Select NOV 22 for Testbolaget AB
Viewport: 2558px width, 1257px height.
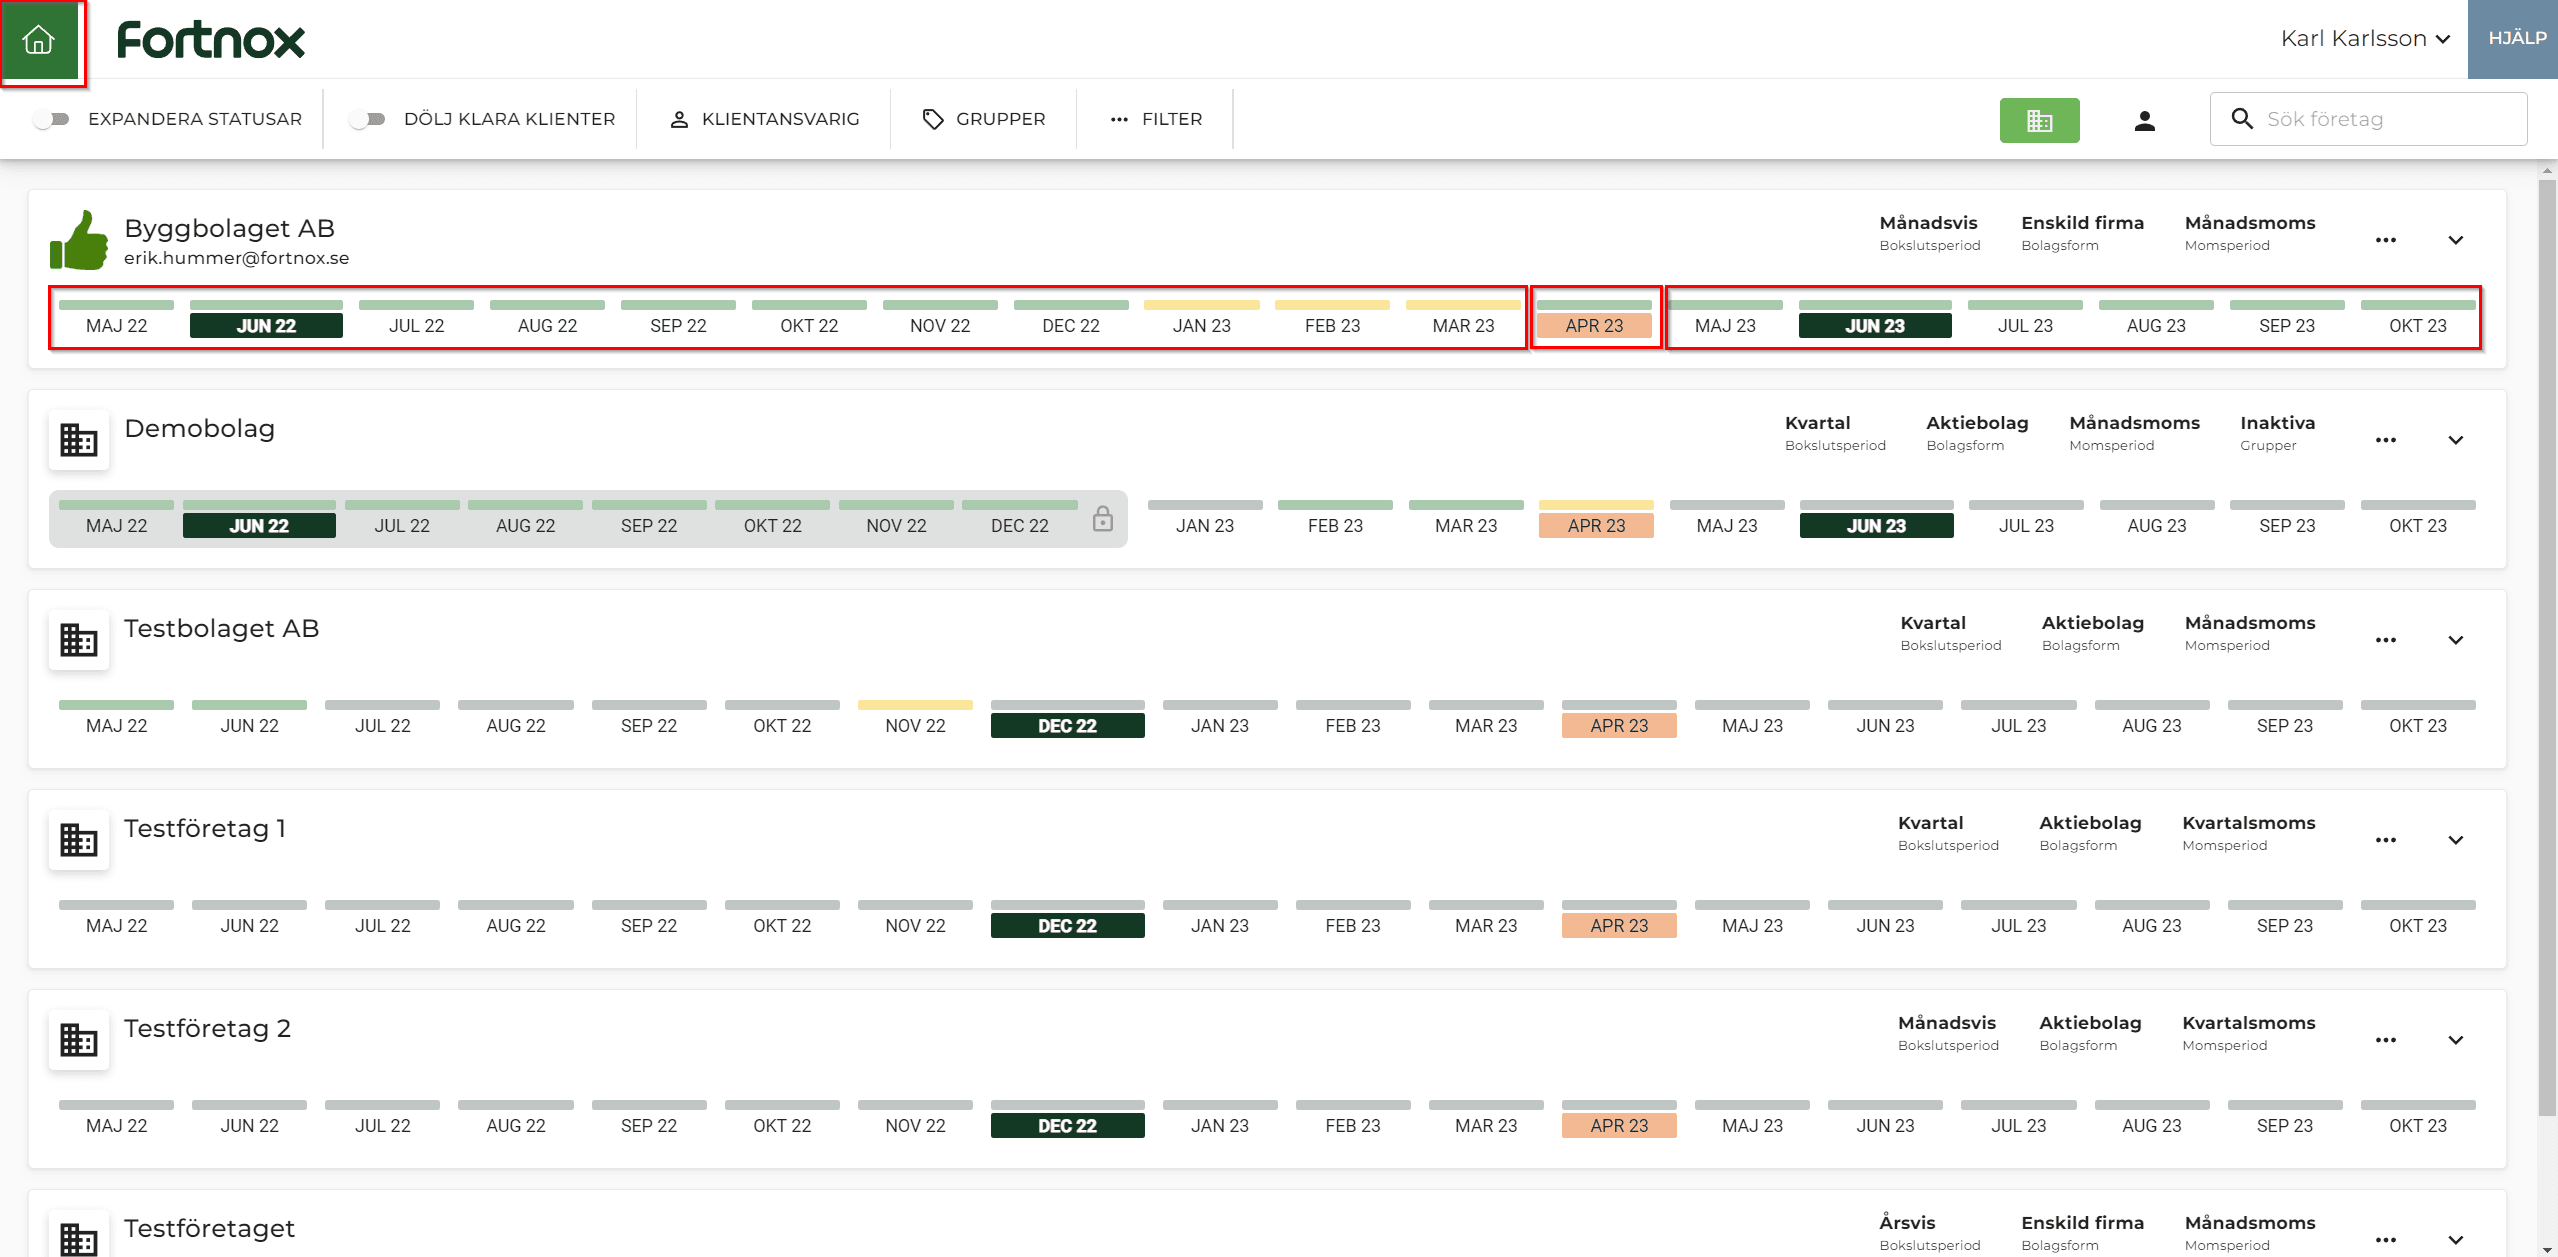pos(915,719)
